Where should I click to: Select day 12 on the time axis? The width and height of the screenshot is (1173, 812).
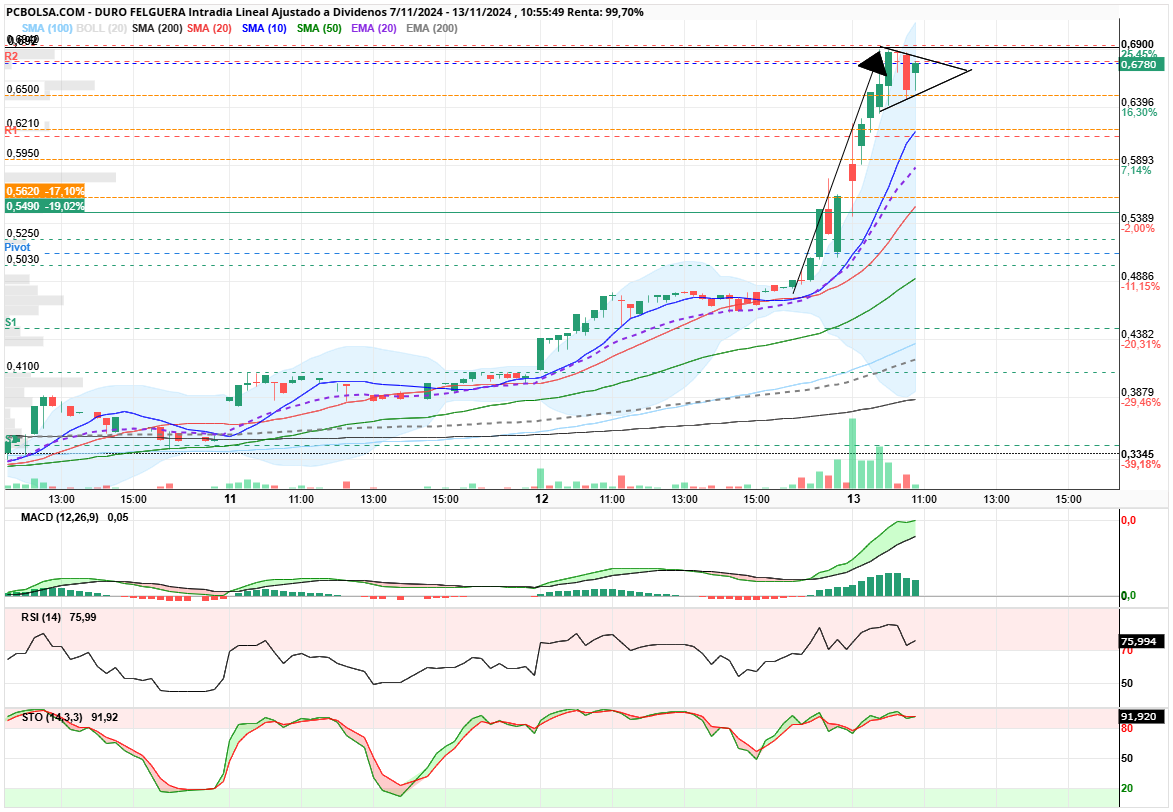pyautogui.click(x=542, y=499)
